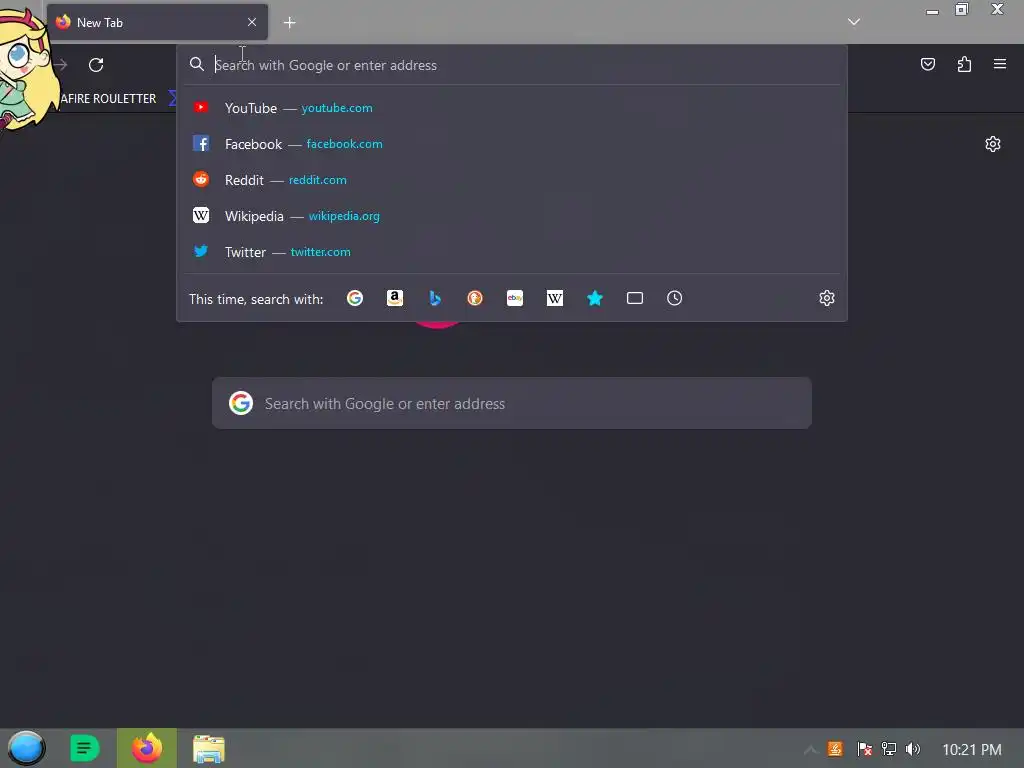Select the 'Wikipedia' suggestion title
1024x768 pixels.
[x=254, y=216]
